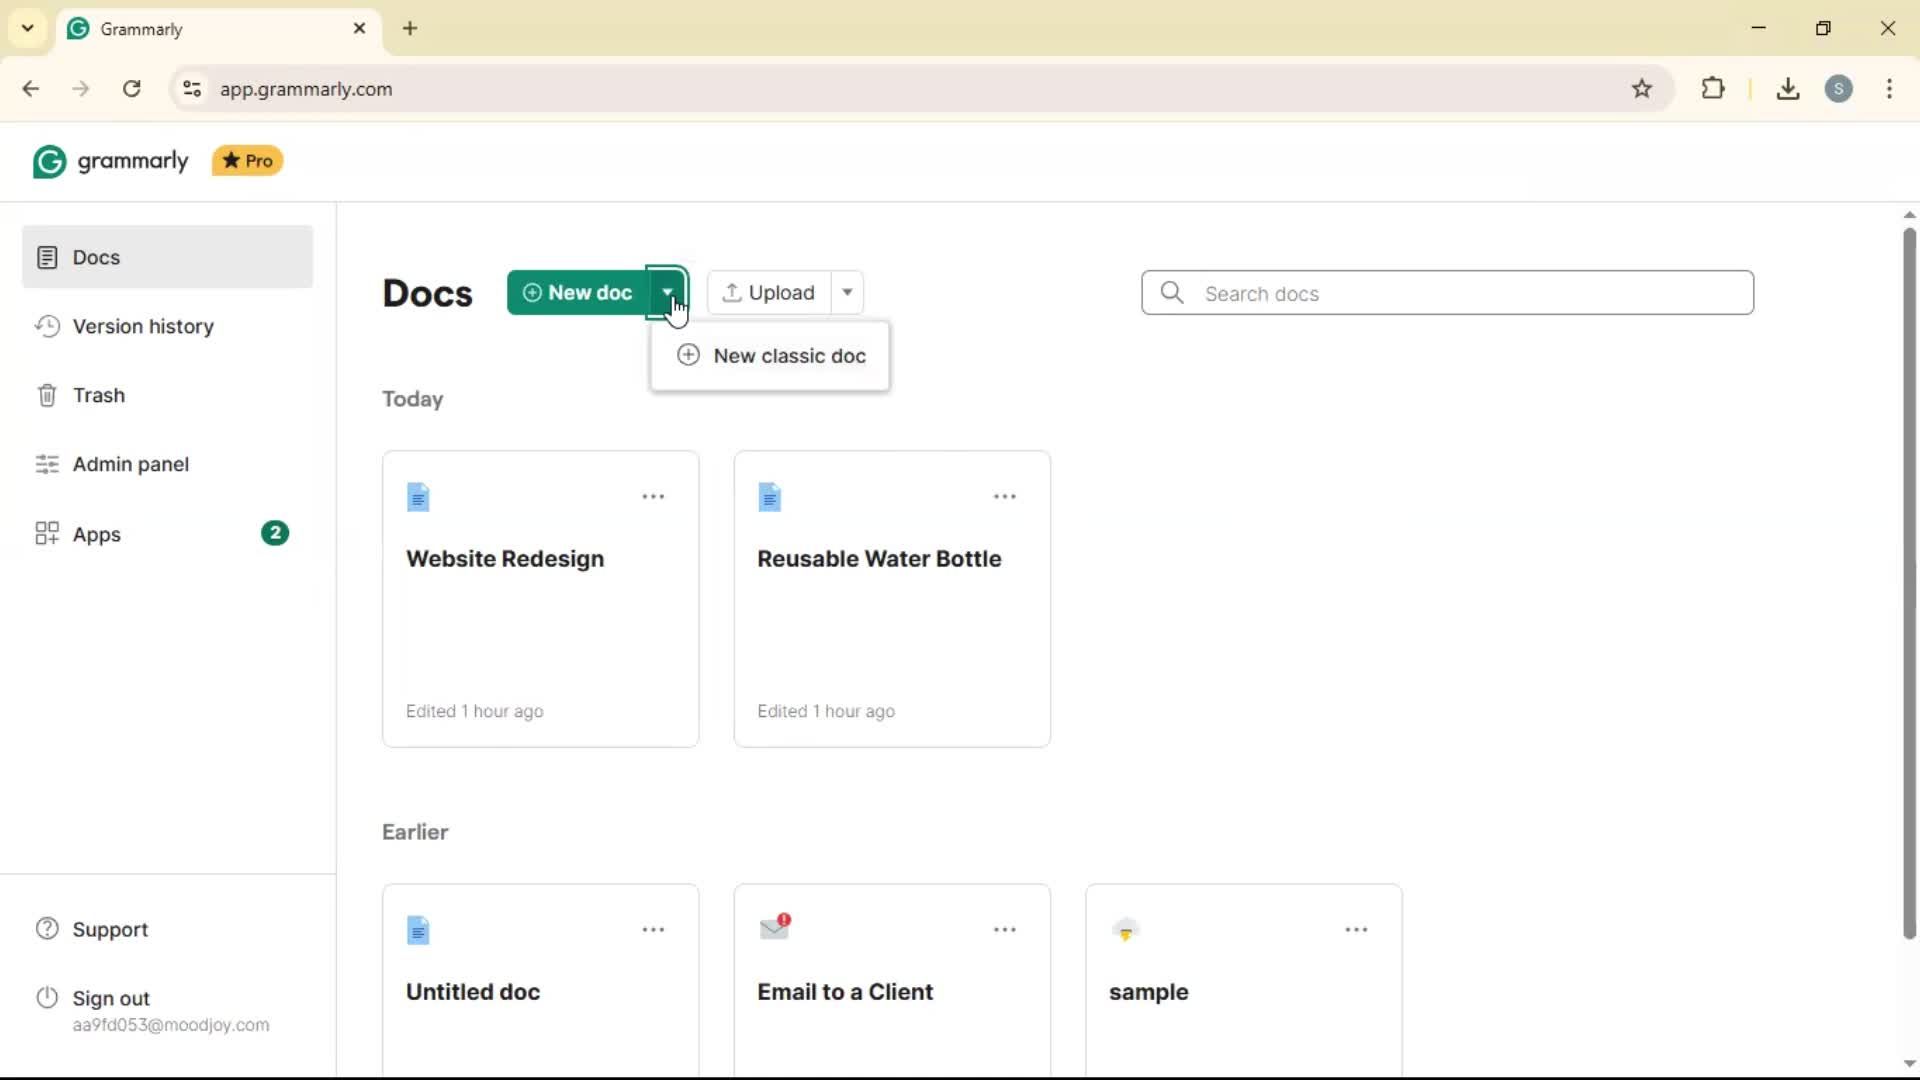Open Chrome three-dot menu
Screen dimensions: 1920x1080
(1890, 89)
